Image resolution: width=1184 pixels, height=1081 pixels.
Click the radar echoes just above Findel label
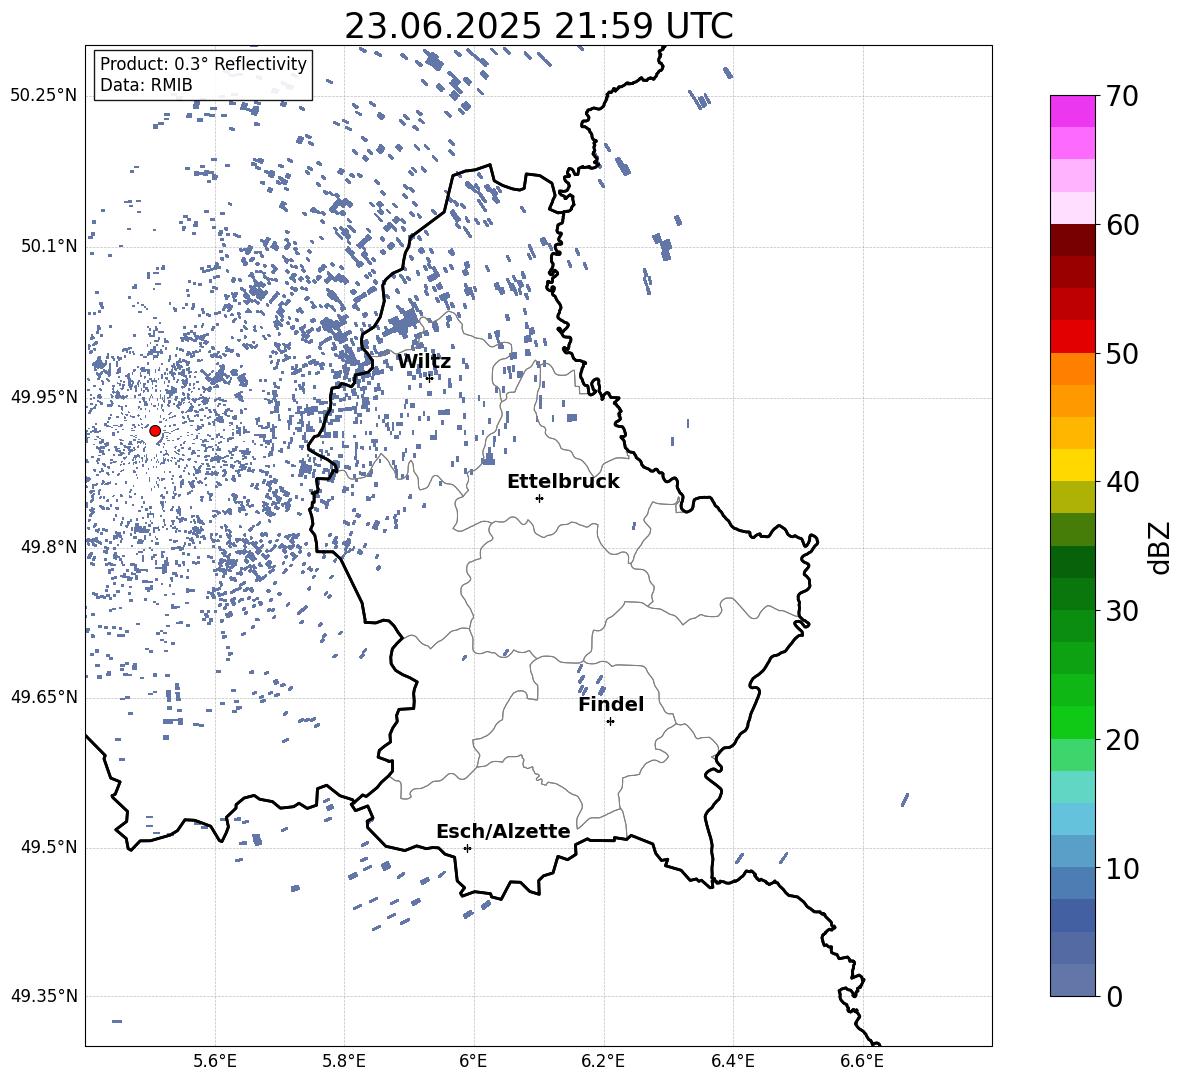pos(591,679)
